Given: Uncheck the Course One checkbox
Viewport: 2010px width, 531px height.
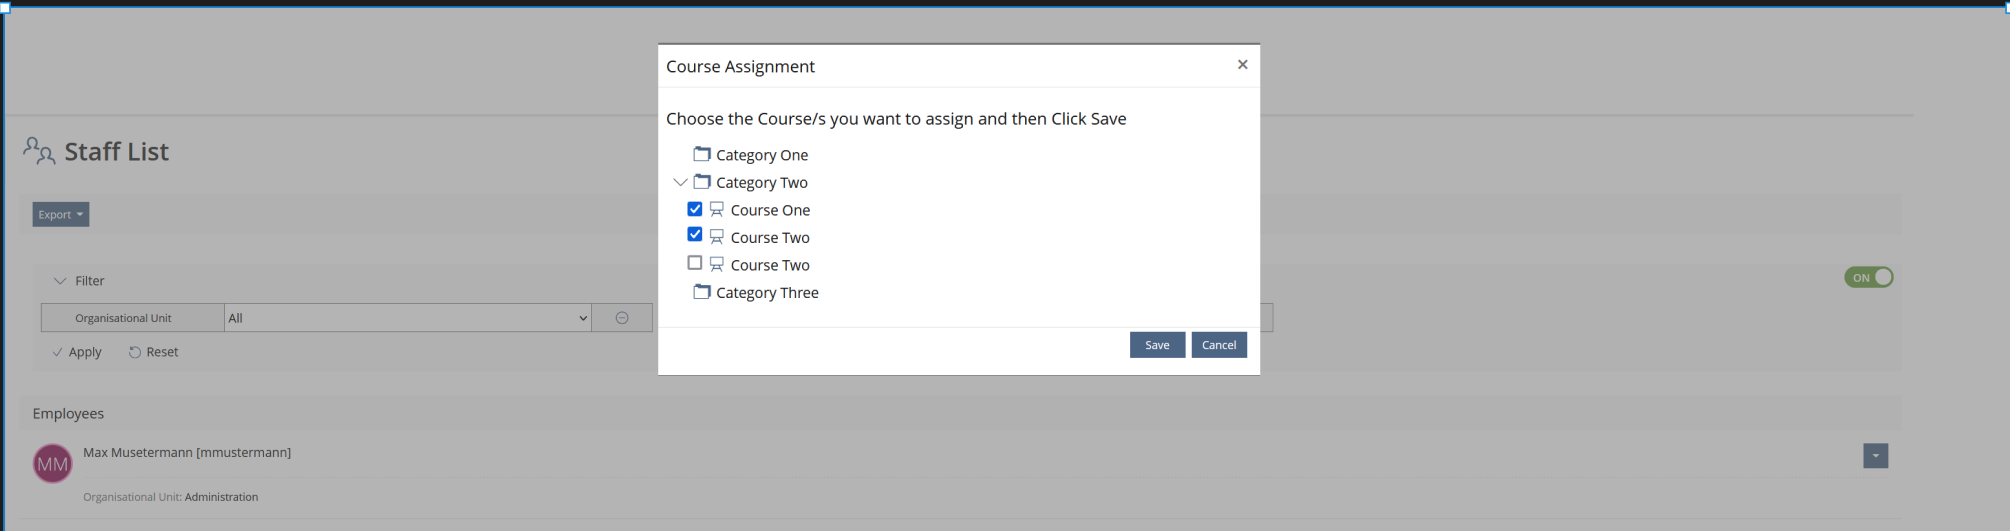Looking at the screenshot, I should [695, 209].
